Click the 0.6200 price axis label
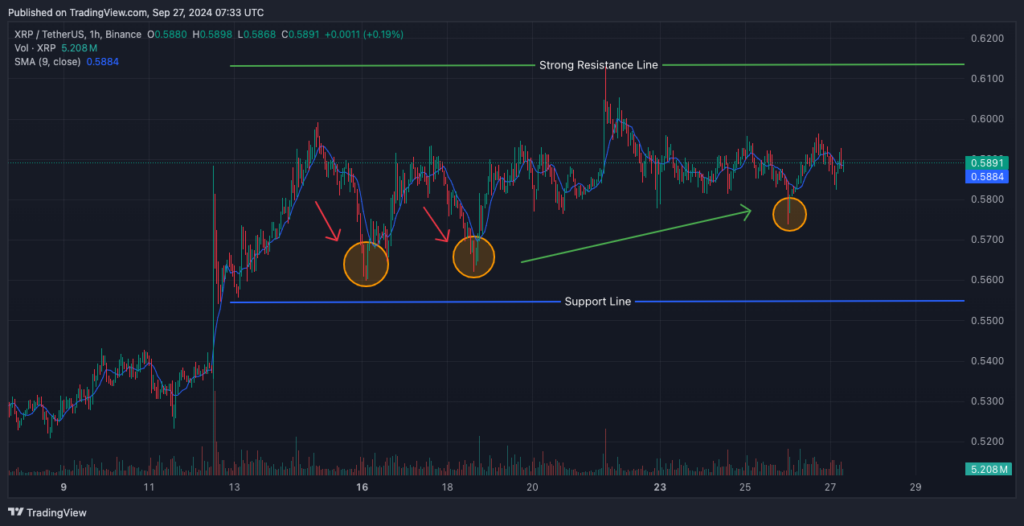 pos(986,38)
